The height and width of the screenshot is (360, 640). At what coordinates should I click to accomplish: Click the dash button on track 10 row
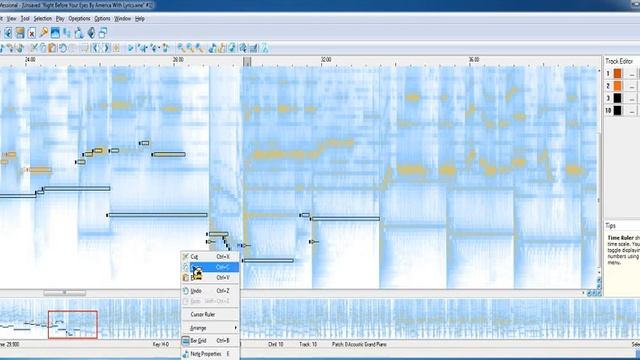tap(631, 111)
